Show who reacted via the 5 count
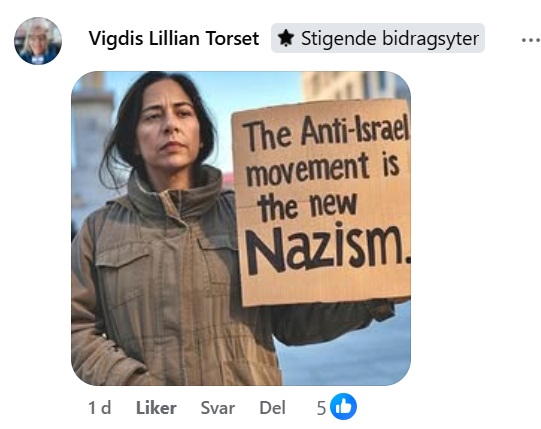541x429 pixels. [321, 408]
